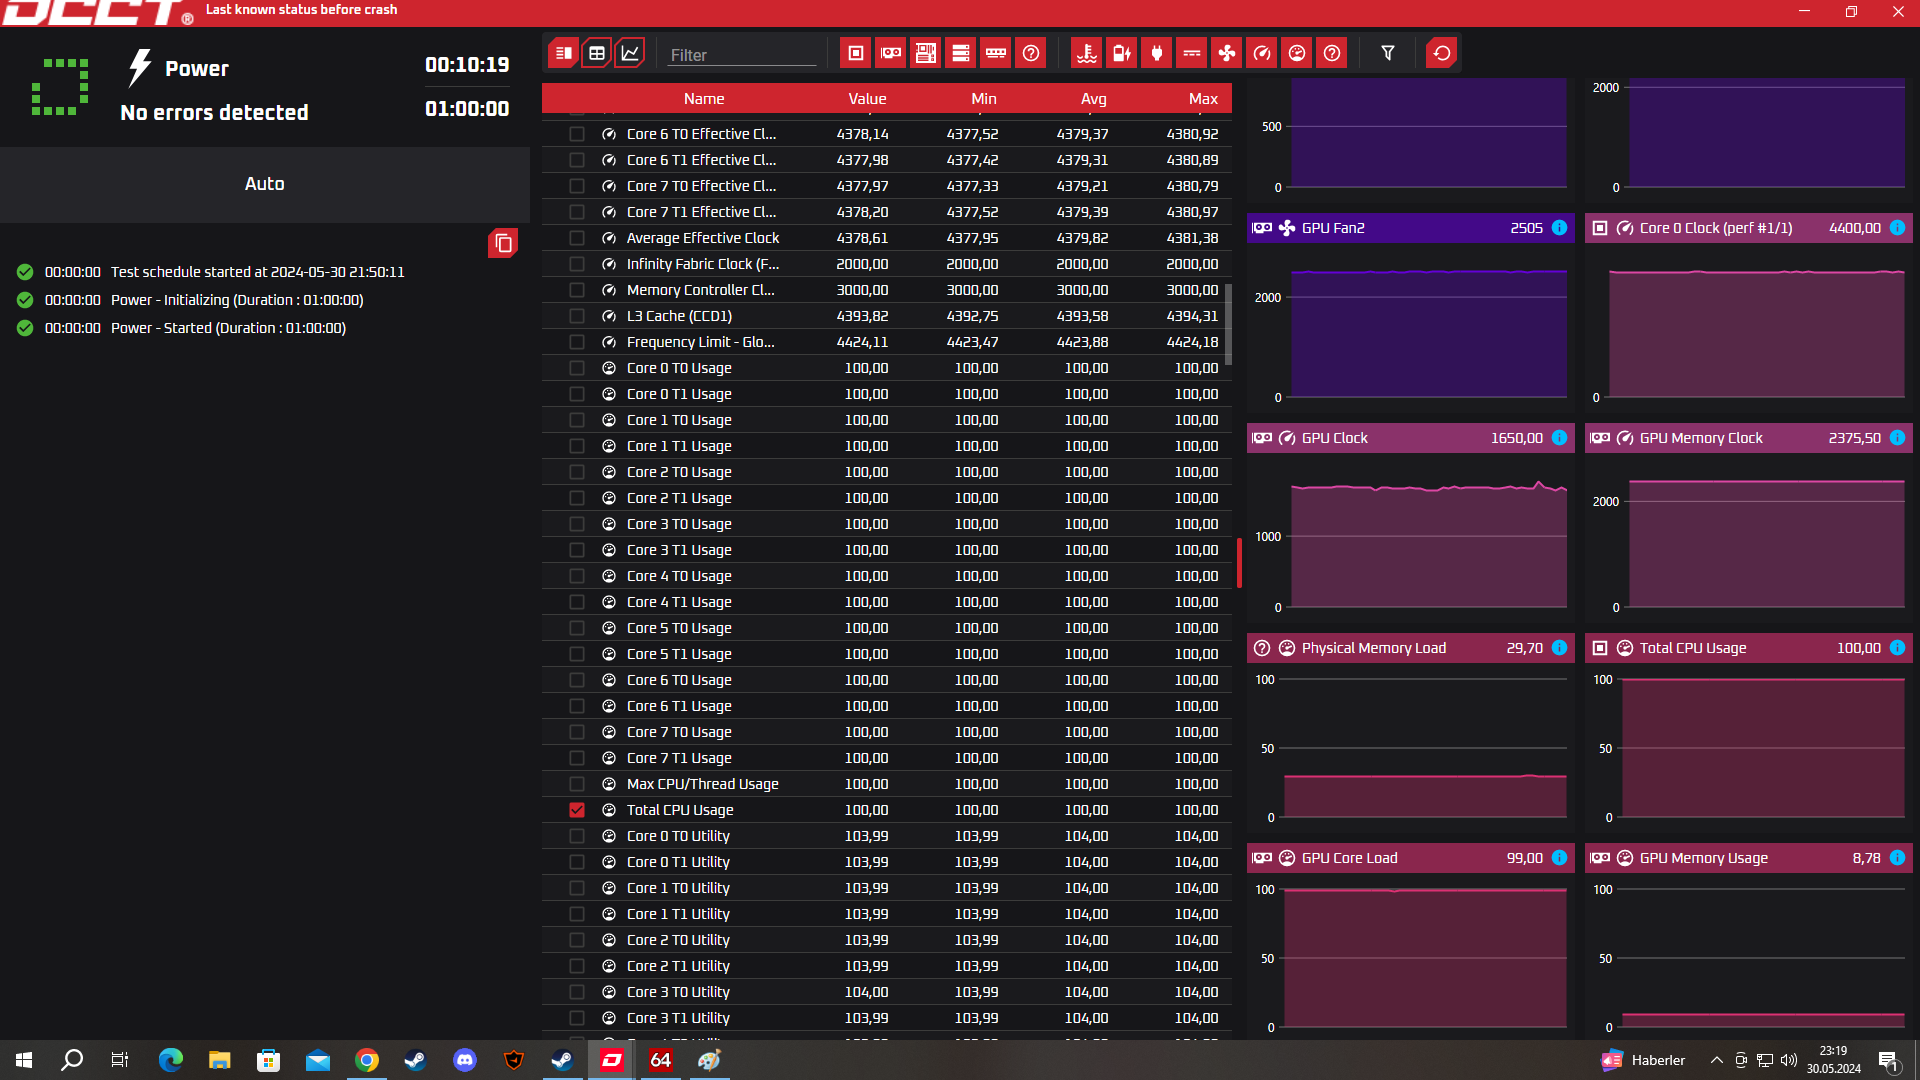Screen dimensions: 1920x1080
Task: Sort the table by Name column
Action: (704, 98)
